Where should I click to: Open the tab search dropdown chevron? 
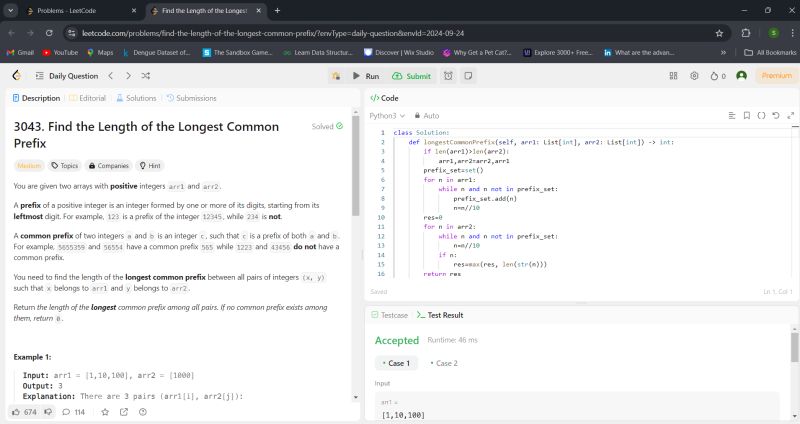coord(10,10)
